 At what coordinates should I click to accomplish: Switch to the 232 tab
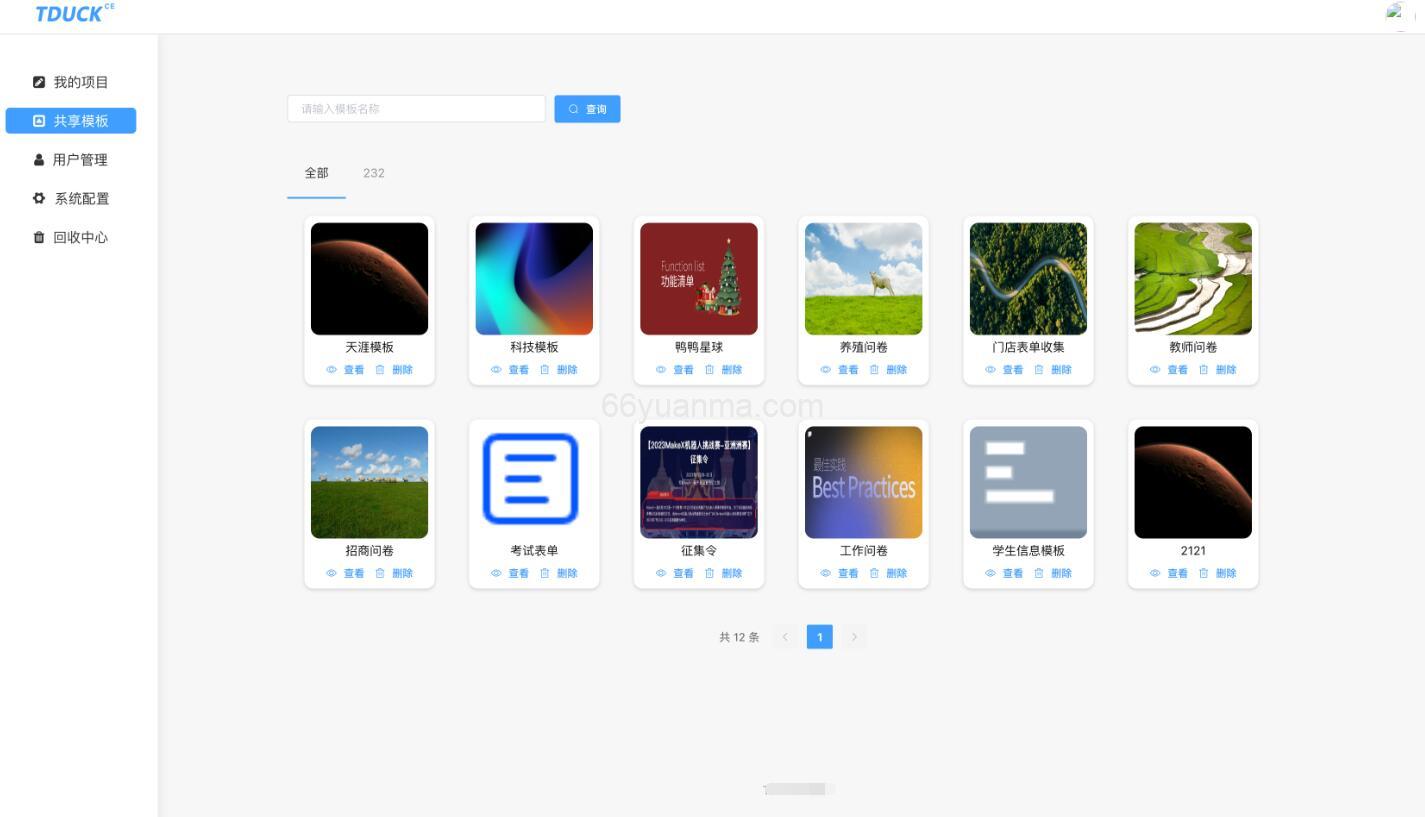coord(374,172)
